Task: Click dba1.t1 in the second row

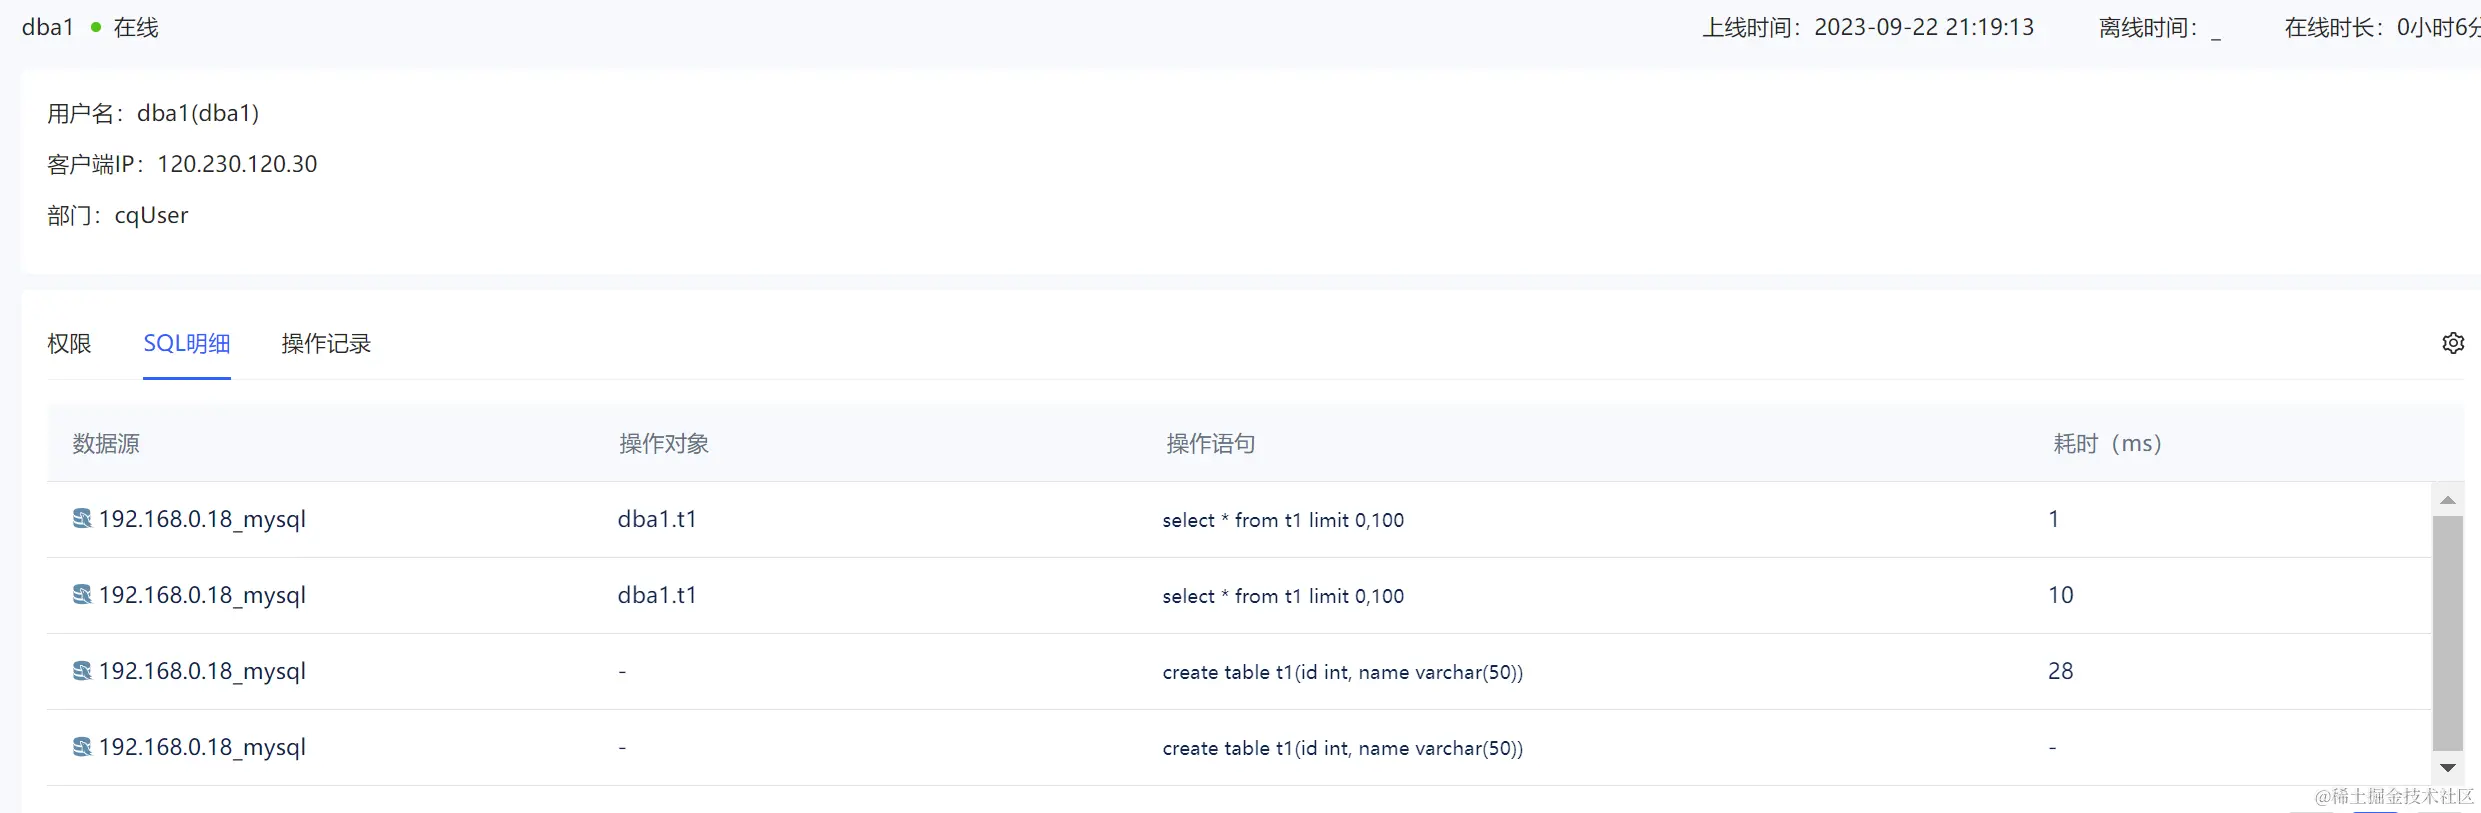Action: click(x=657, y=595)
